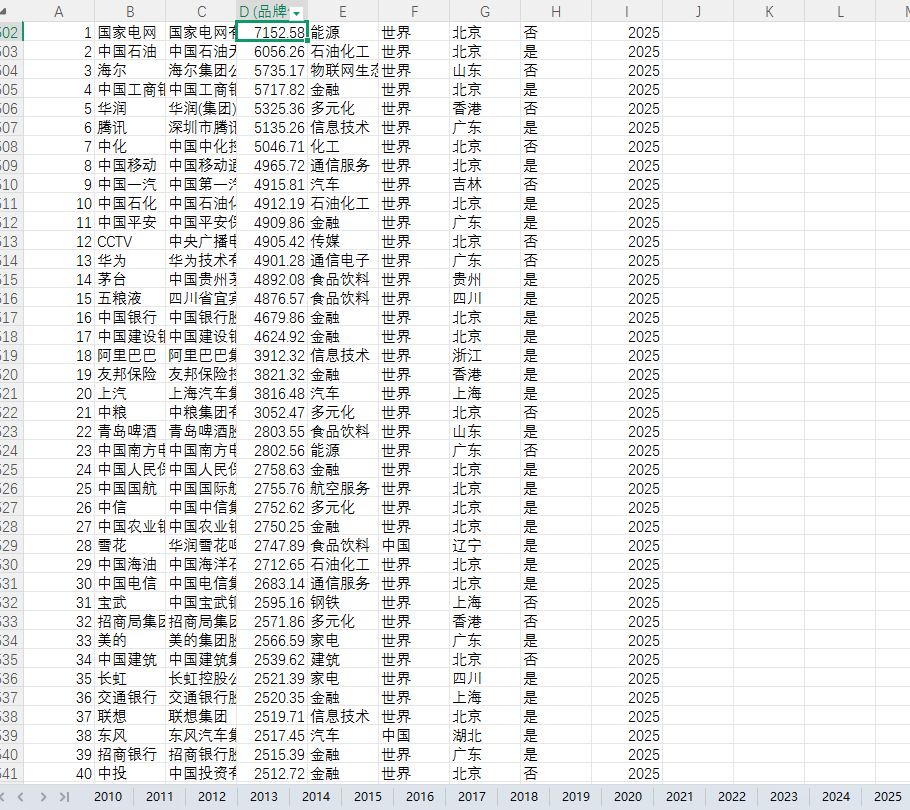Screen dimensions: 910x810
Task: Click the 辽宁 region cell
Action: pyautogui.click(x=485, y=546)
